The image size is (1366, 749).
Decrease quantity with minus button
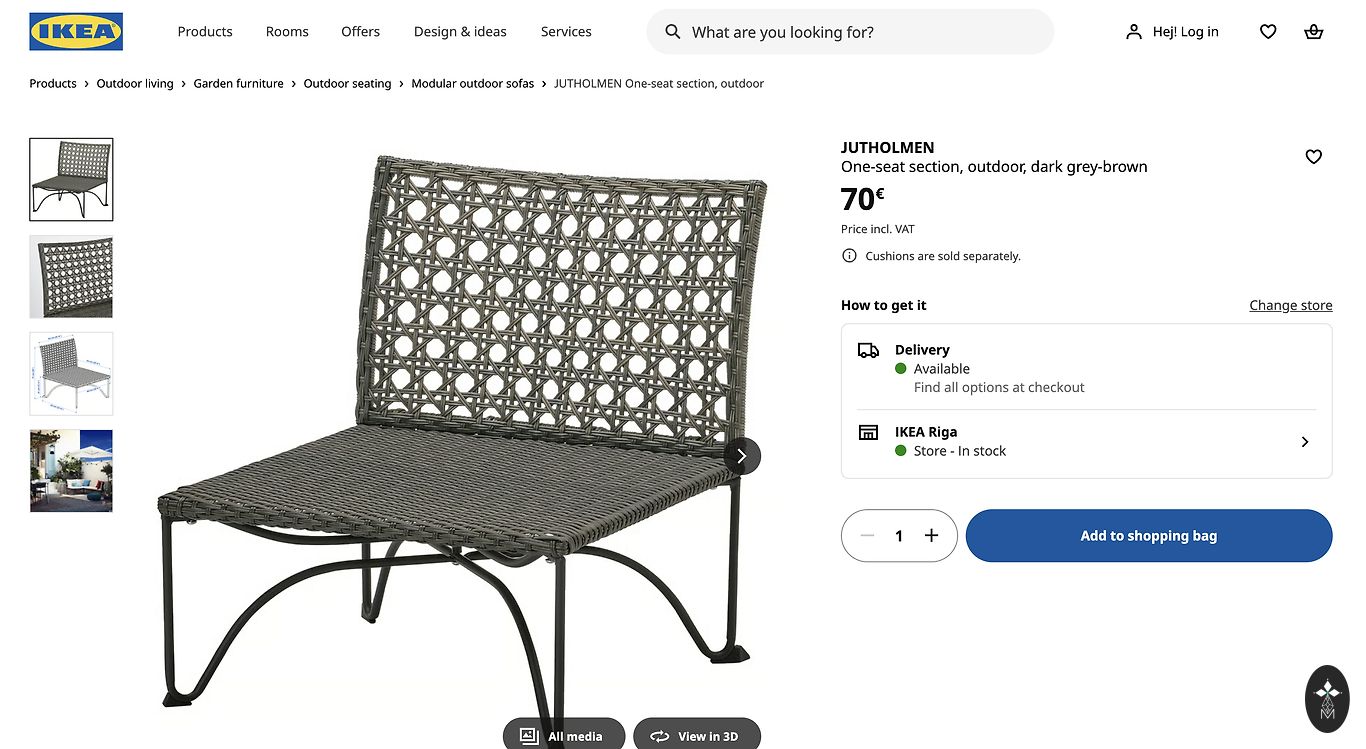point(867,536)
